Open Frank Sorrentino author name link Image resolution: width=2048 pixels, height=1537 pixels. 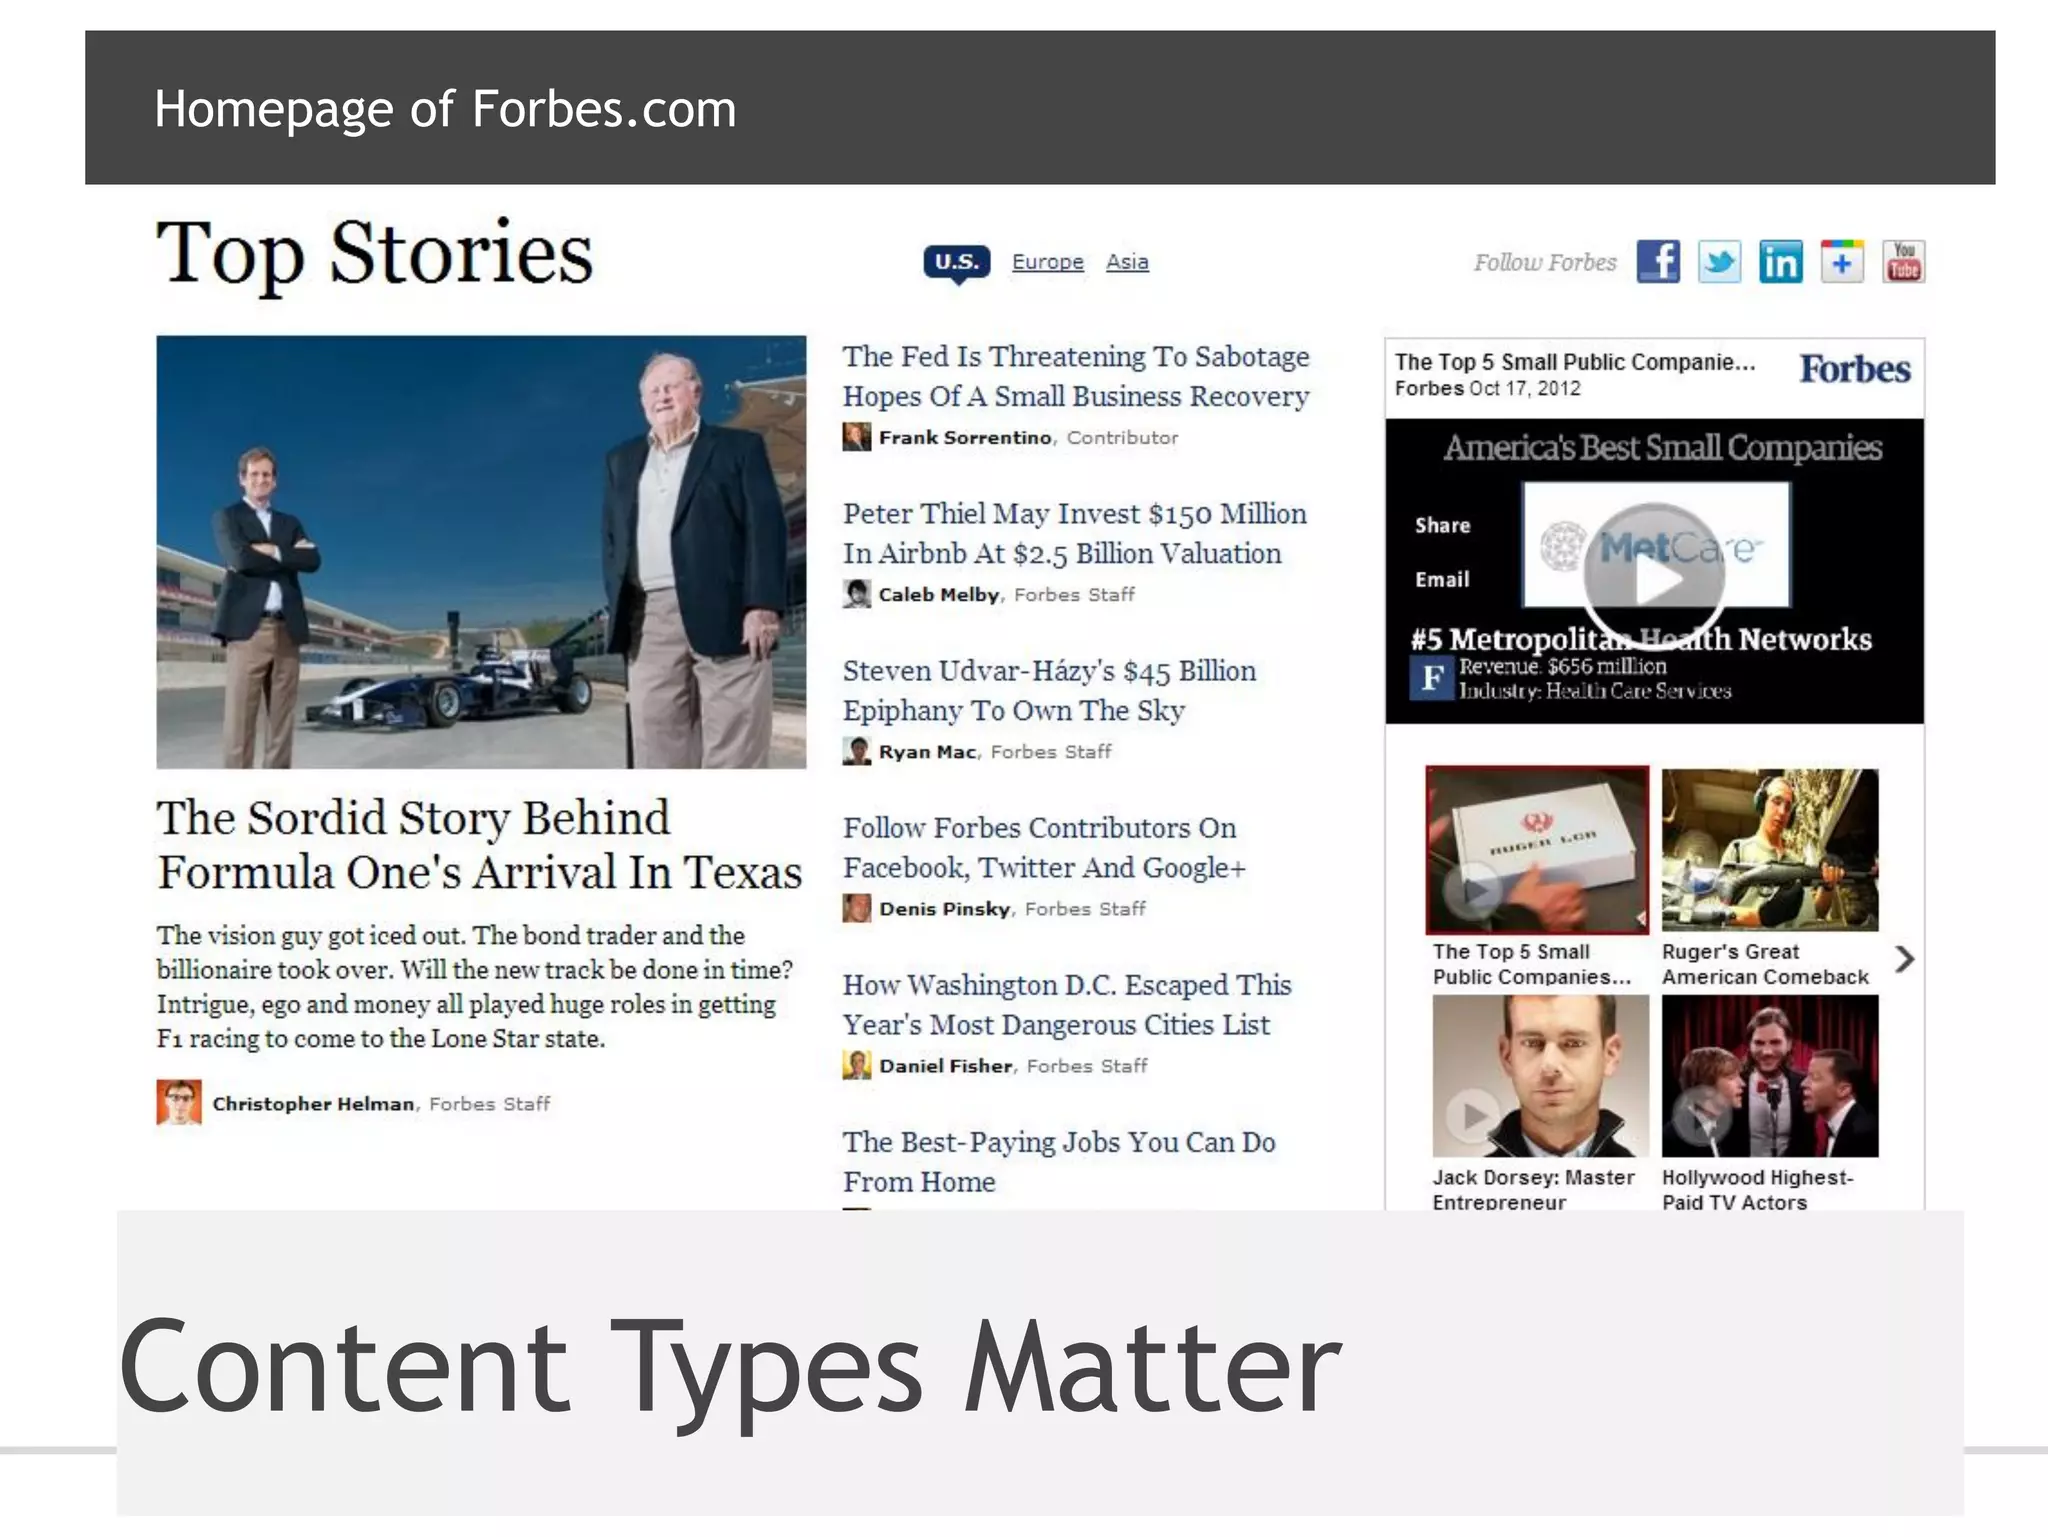[x=965, y=437]
